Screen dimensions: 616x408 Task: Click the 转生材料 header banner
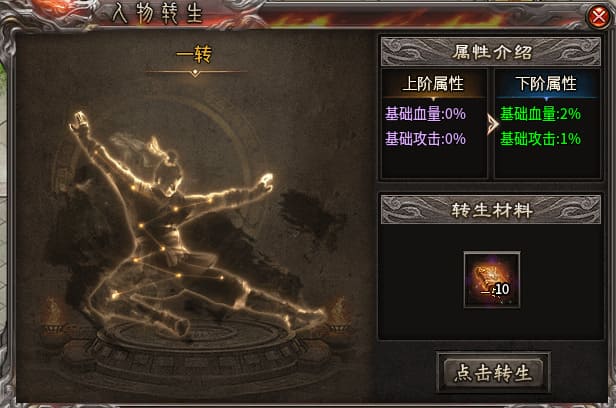point(491,210)
